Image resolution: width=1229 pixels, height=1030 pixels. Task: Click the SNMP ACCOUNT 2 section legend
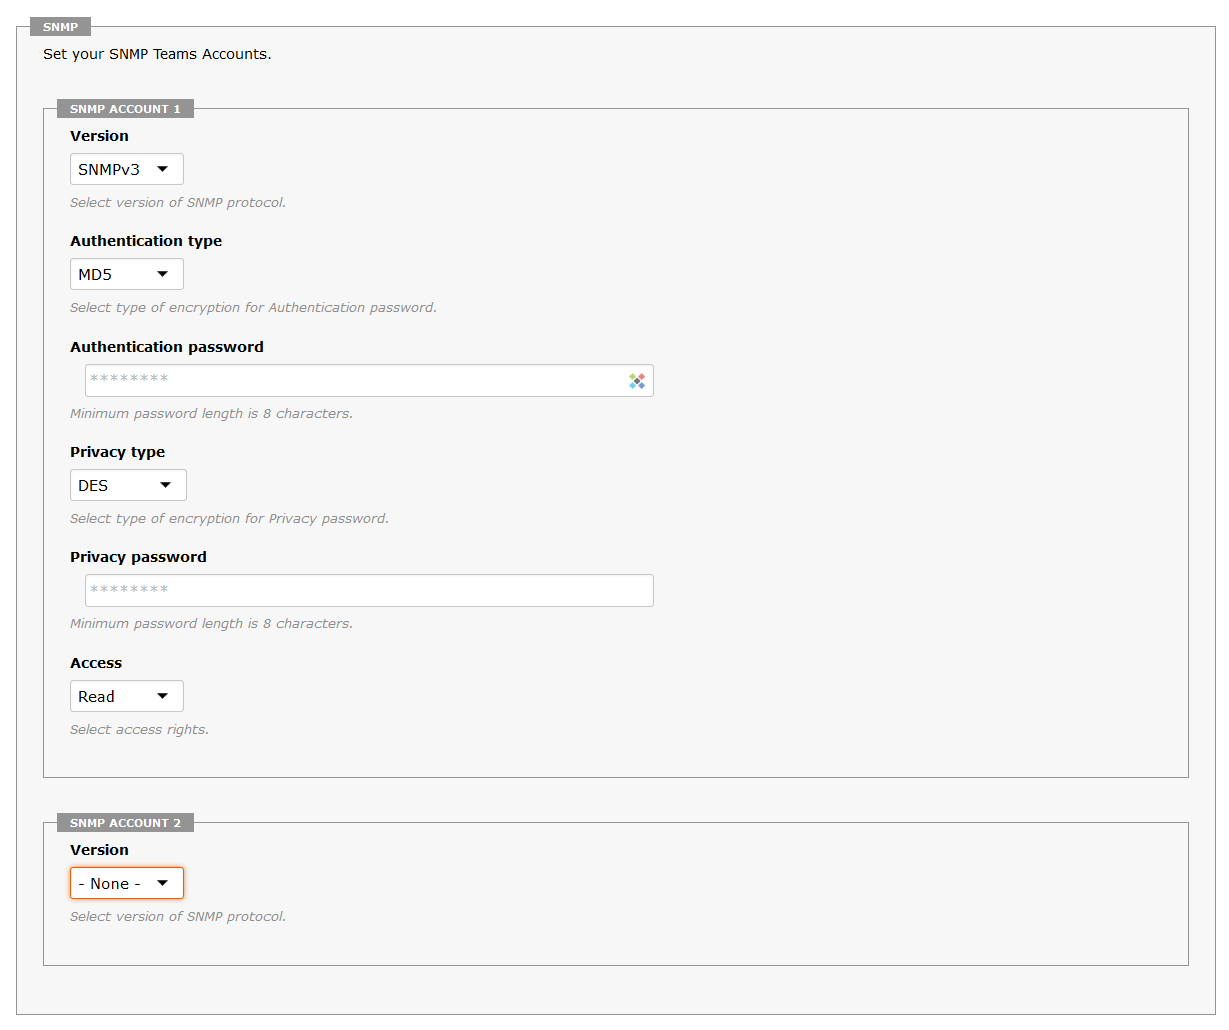click(x=125, y=823)
